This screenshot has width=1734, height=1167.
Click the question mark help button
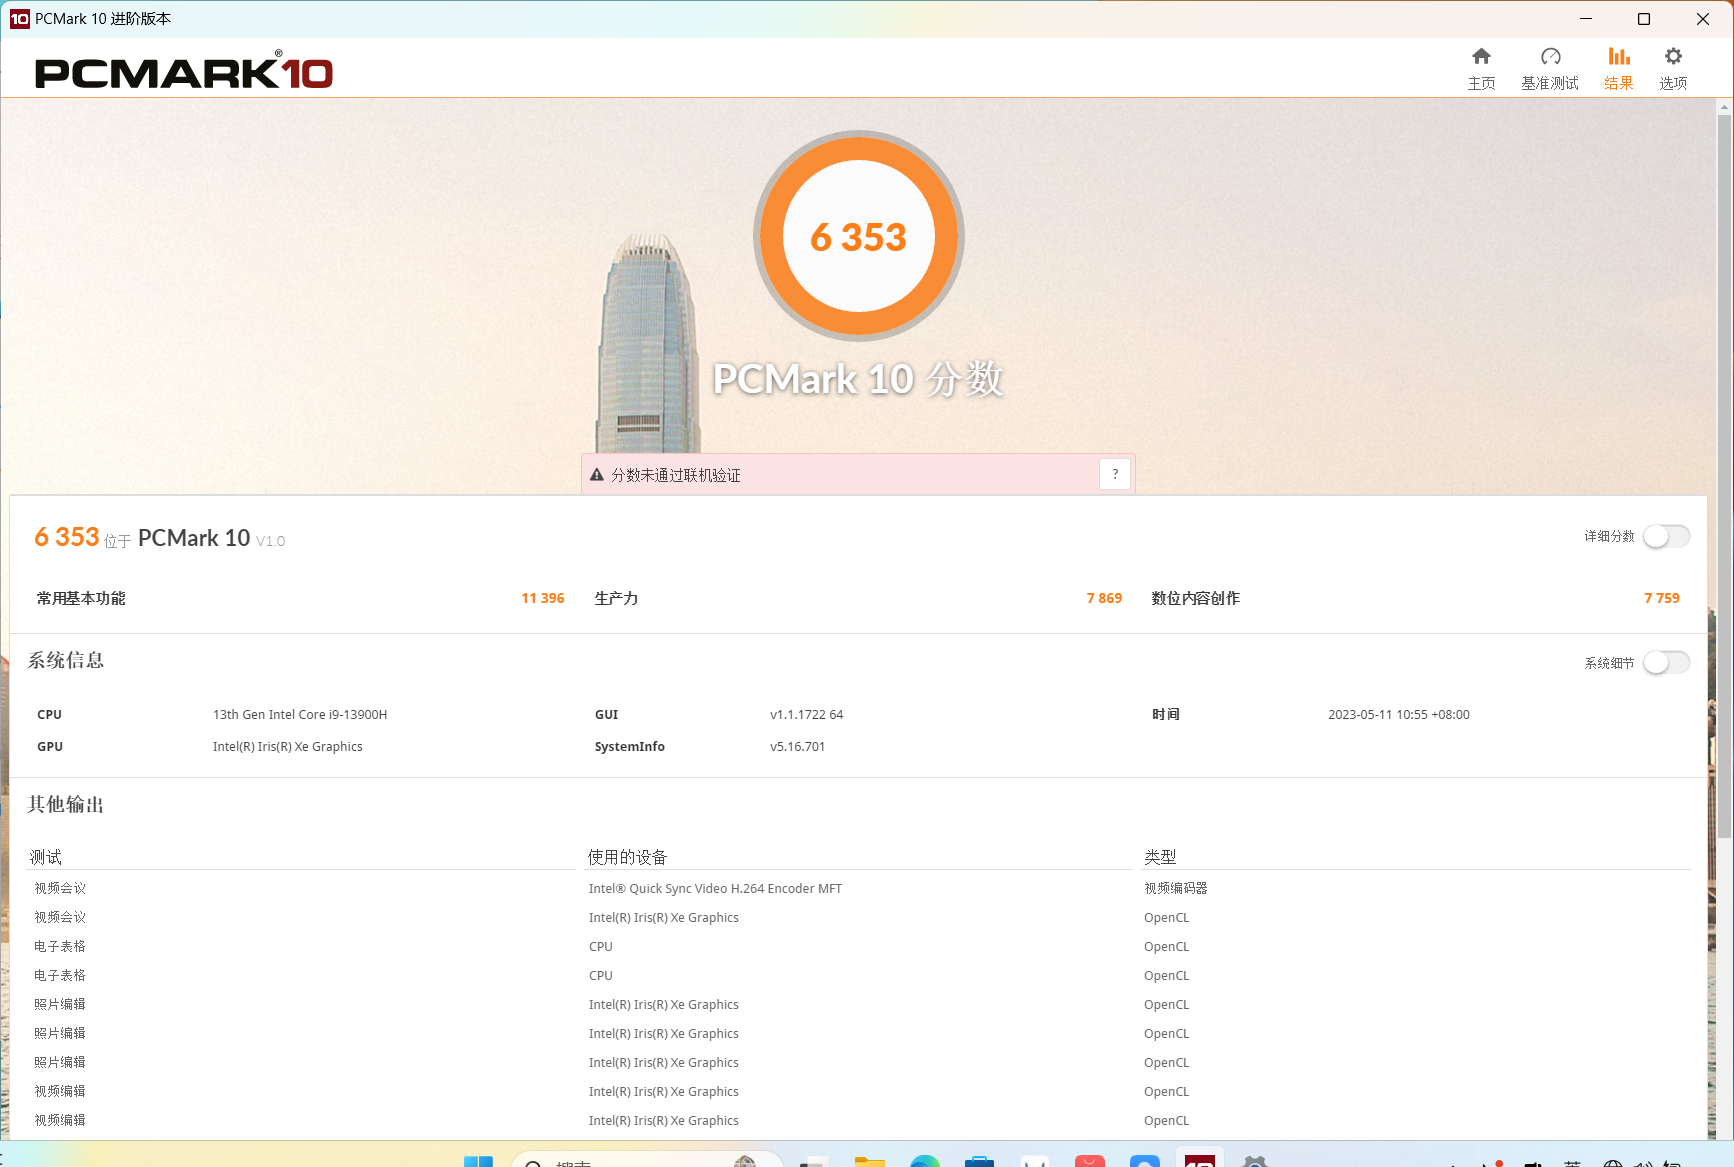1115,474
